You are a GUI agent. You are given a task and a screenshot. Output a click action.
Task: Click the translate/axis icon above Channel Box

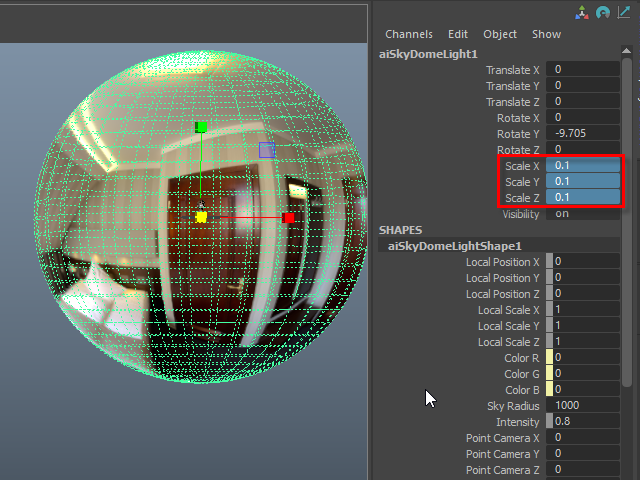click(x=583, y=13)
